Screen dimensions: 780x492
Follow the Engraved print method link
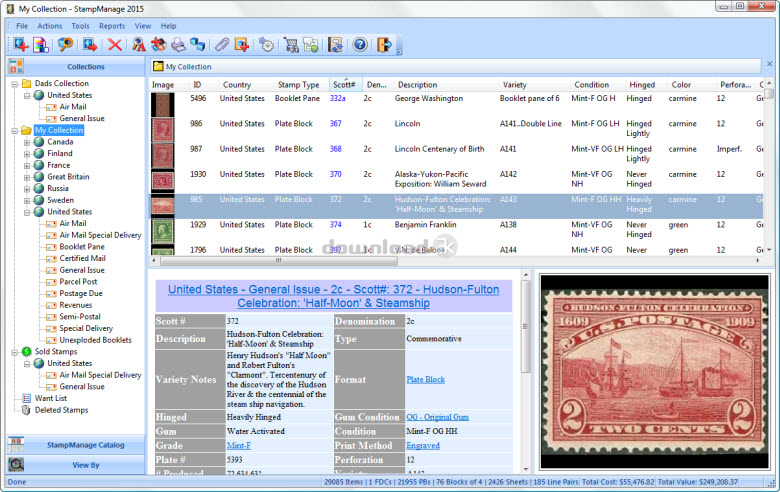coord(423,446)
